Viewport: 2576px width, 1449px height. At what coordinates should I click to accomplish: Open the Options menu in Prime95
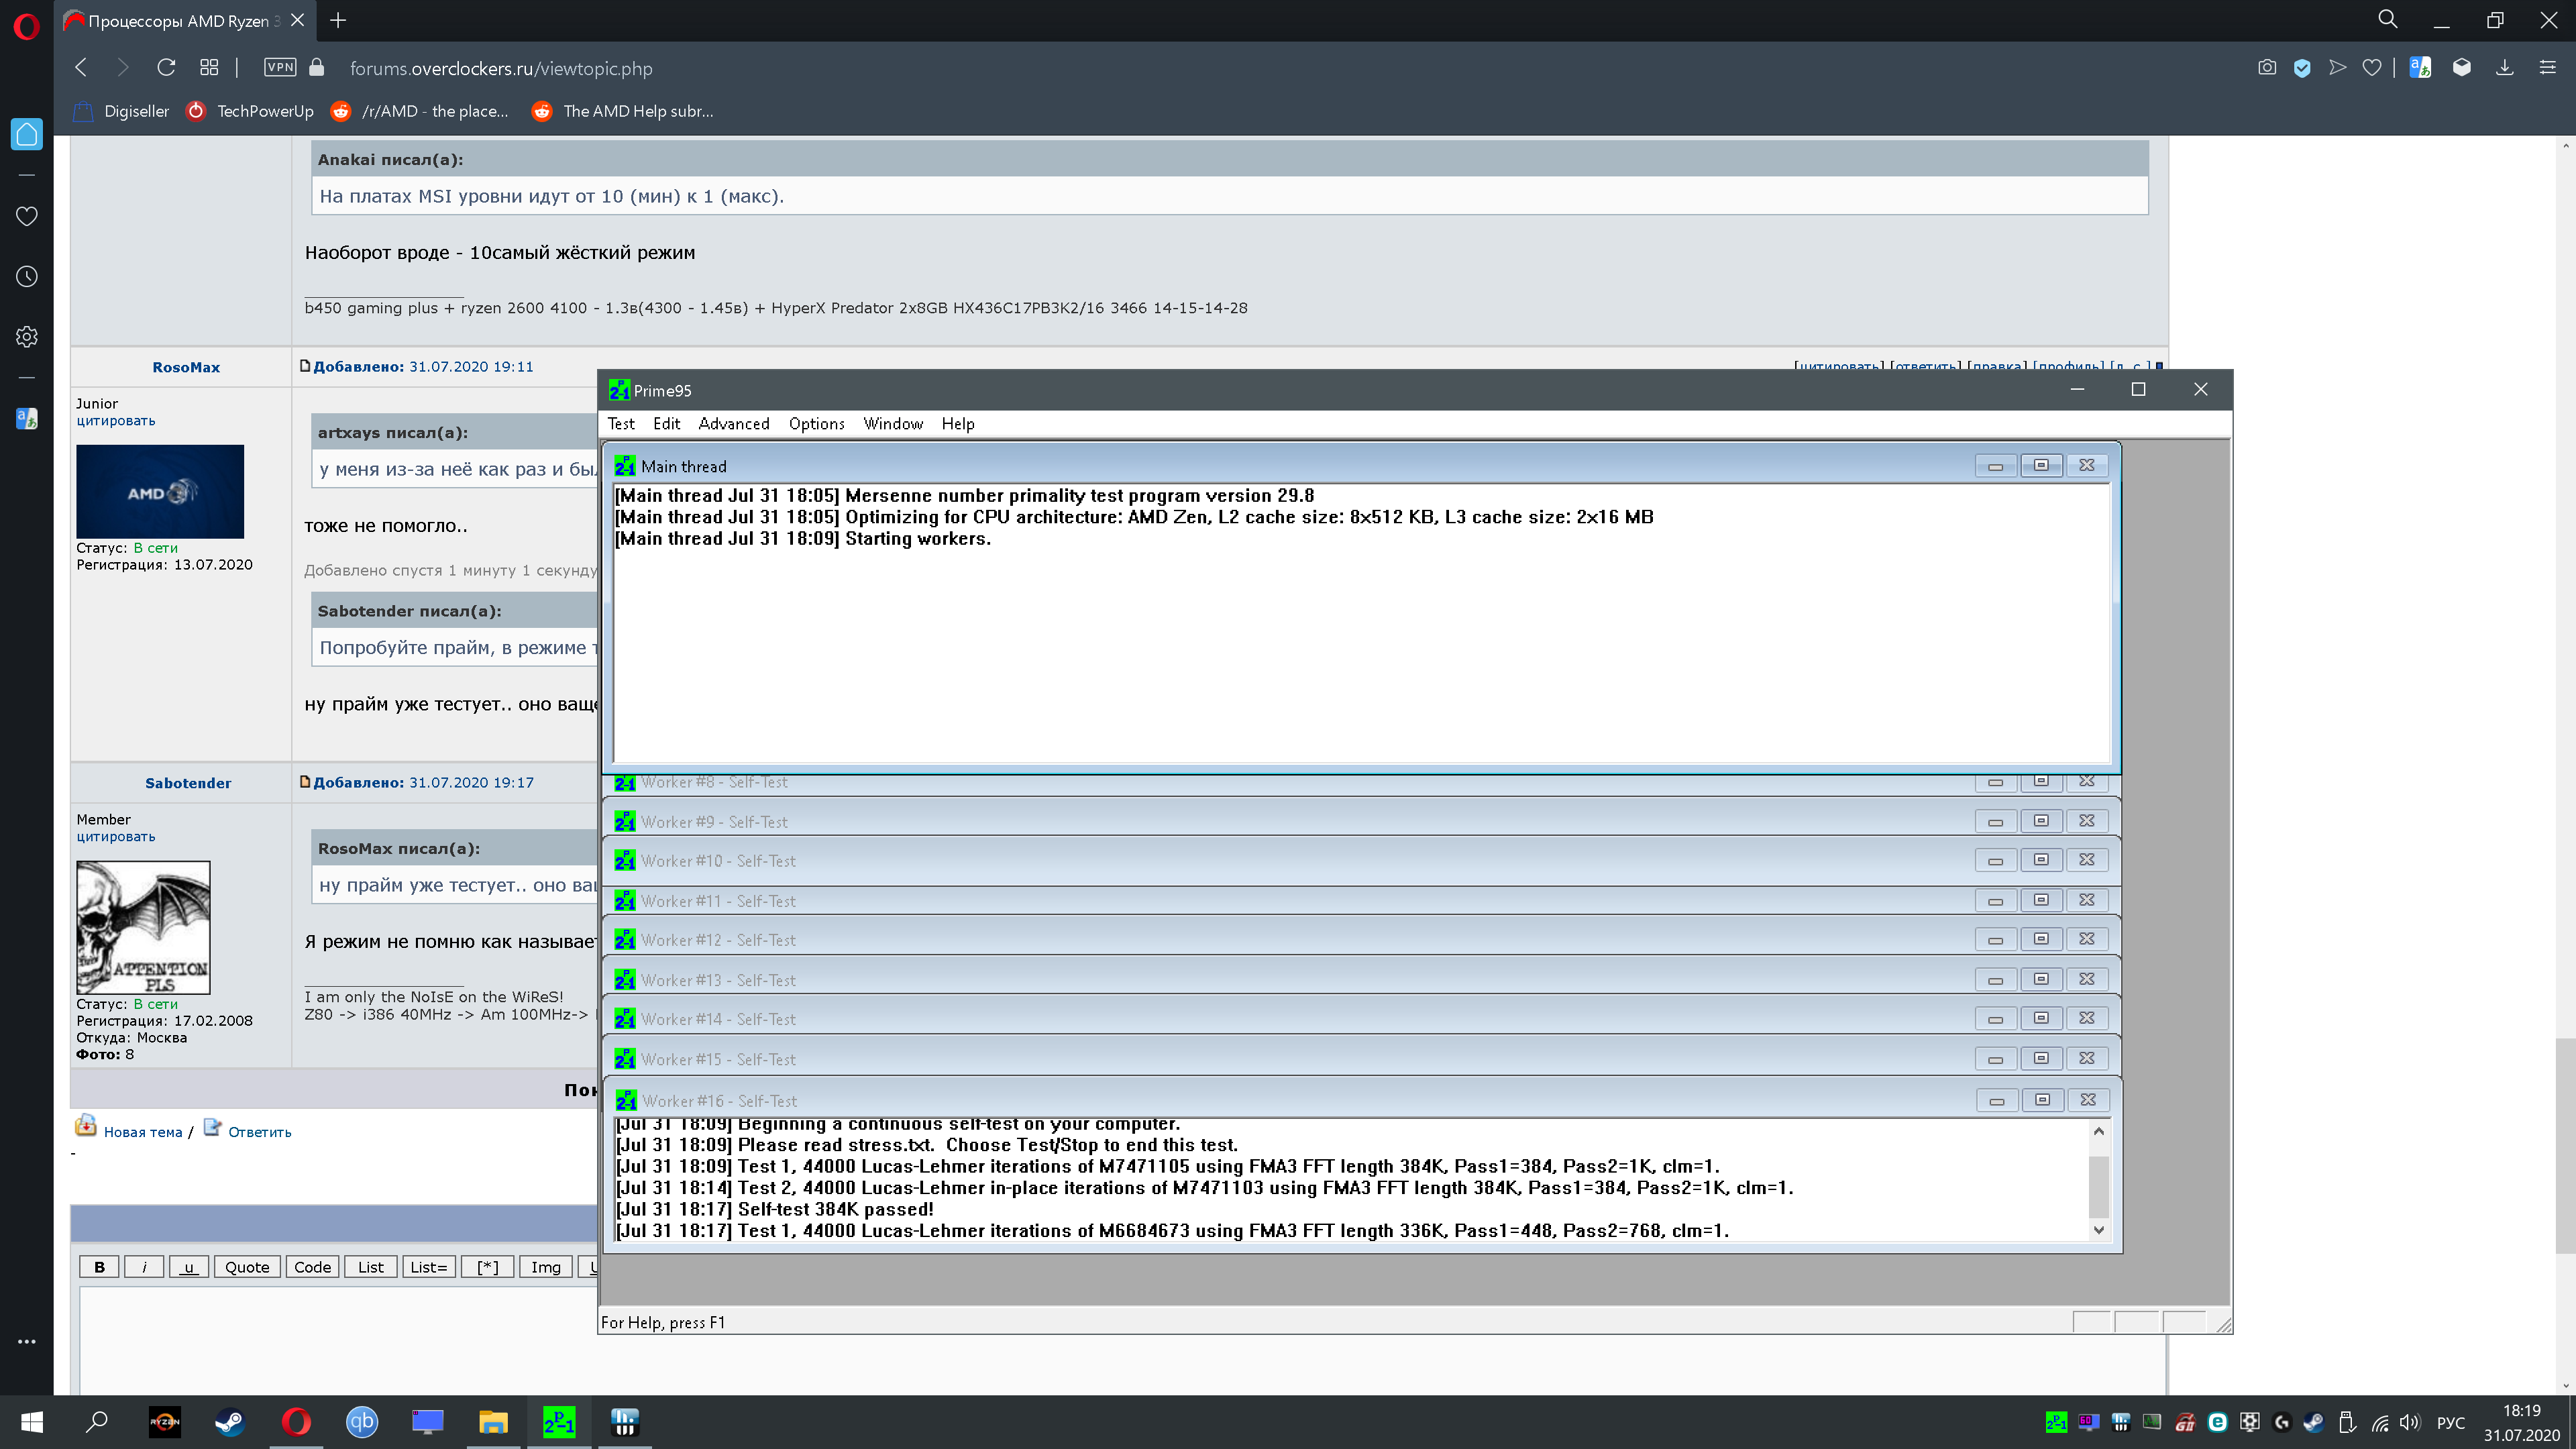click(816, 424)
